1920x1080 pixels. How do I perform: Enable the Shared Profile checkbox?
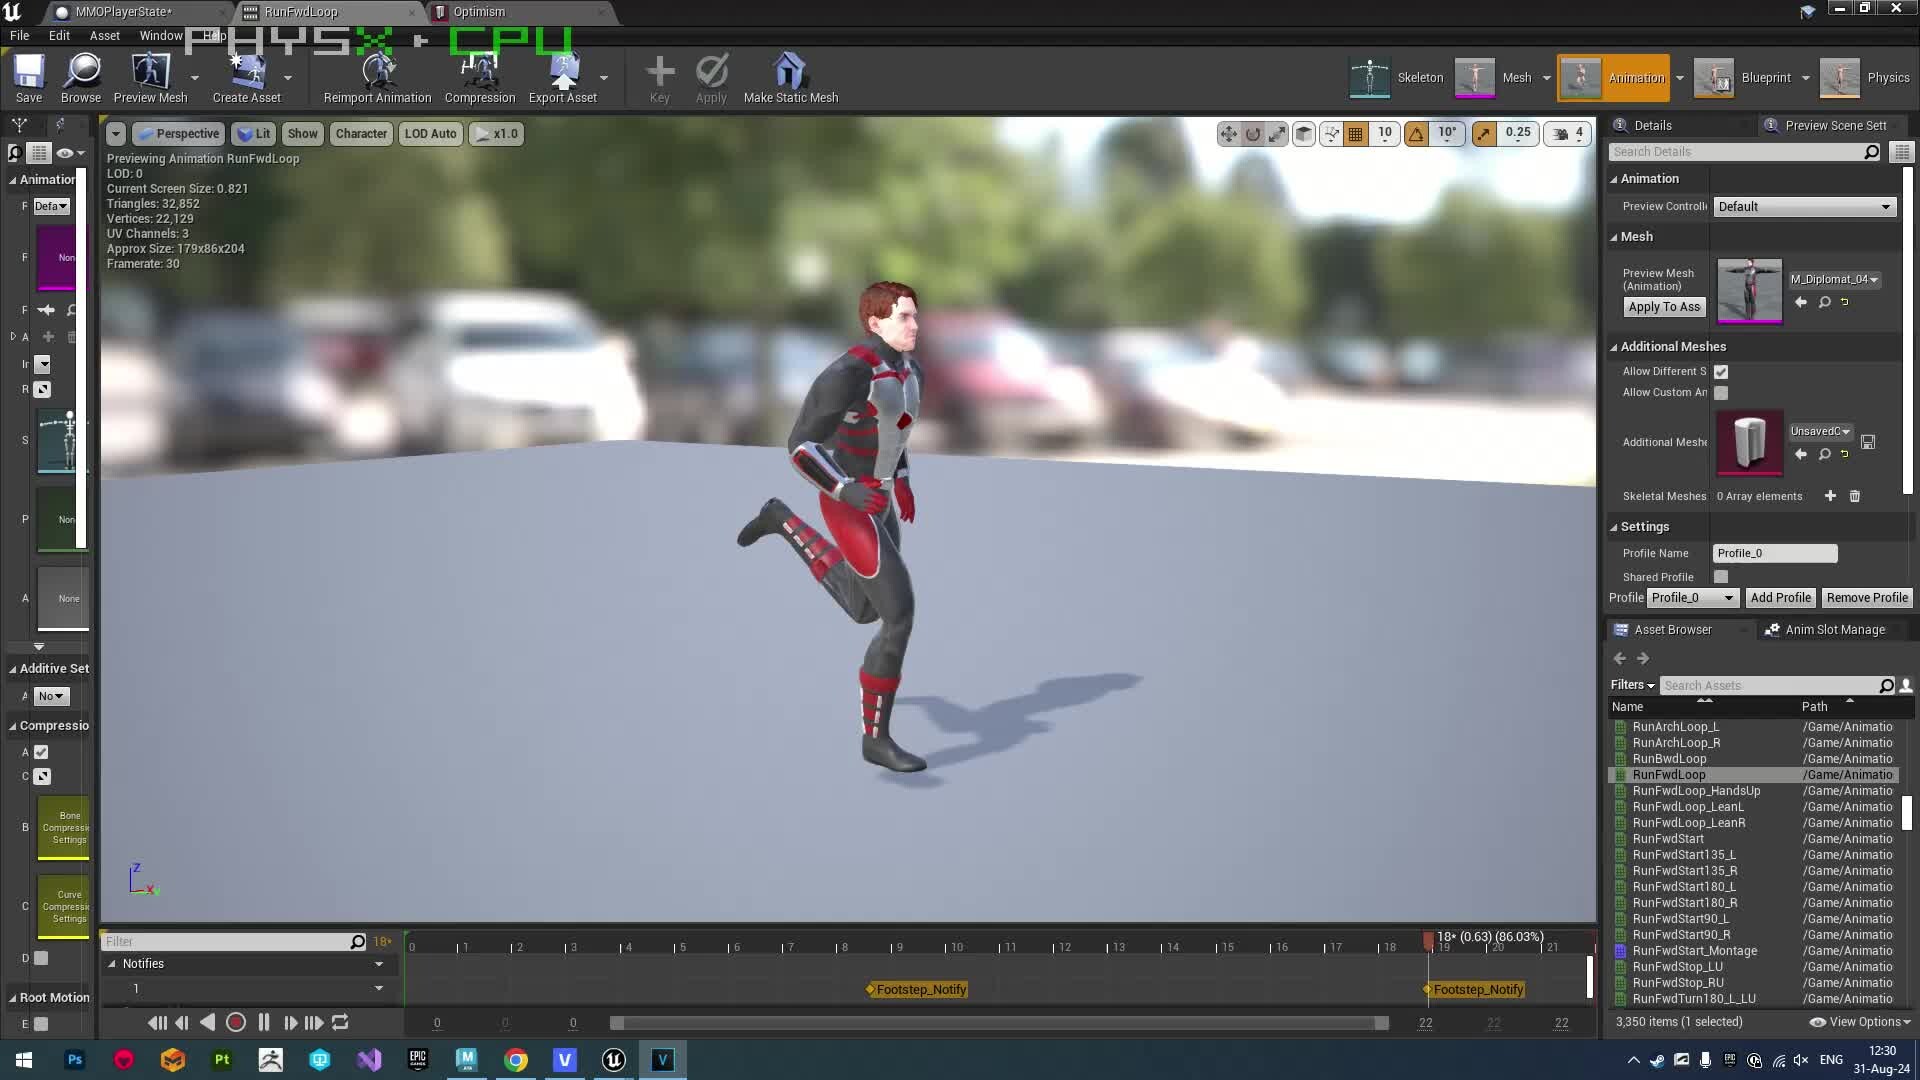pos(1721,577)
